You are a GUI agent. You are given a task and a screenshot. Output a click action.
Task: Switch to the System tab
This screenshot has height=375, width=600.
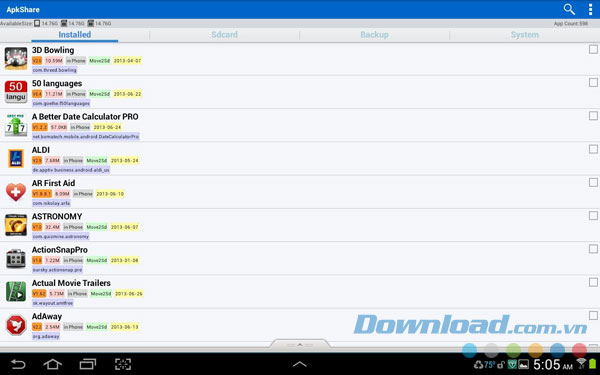pos(525,34)
